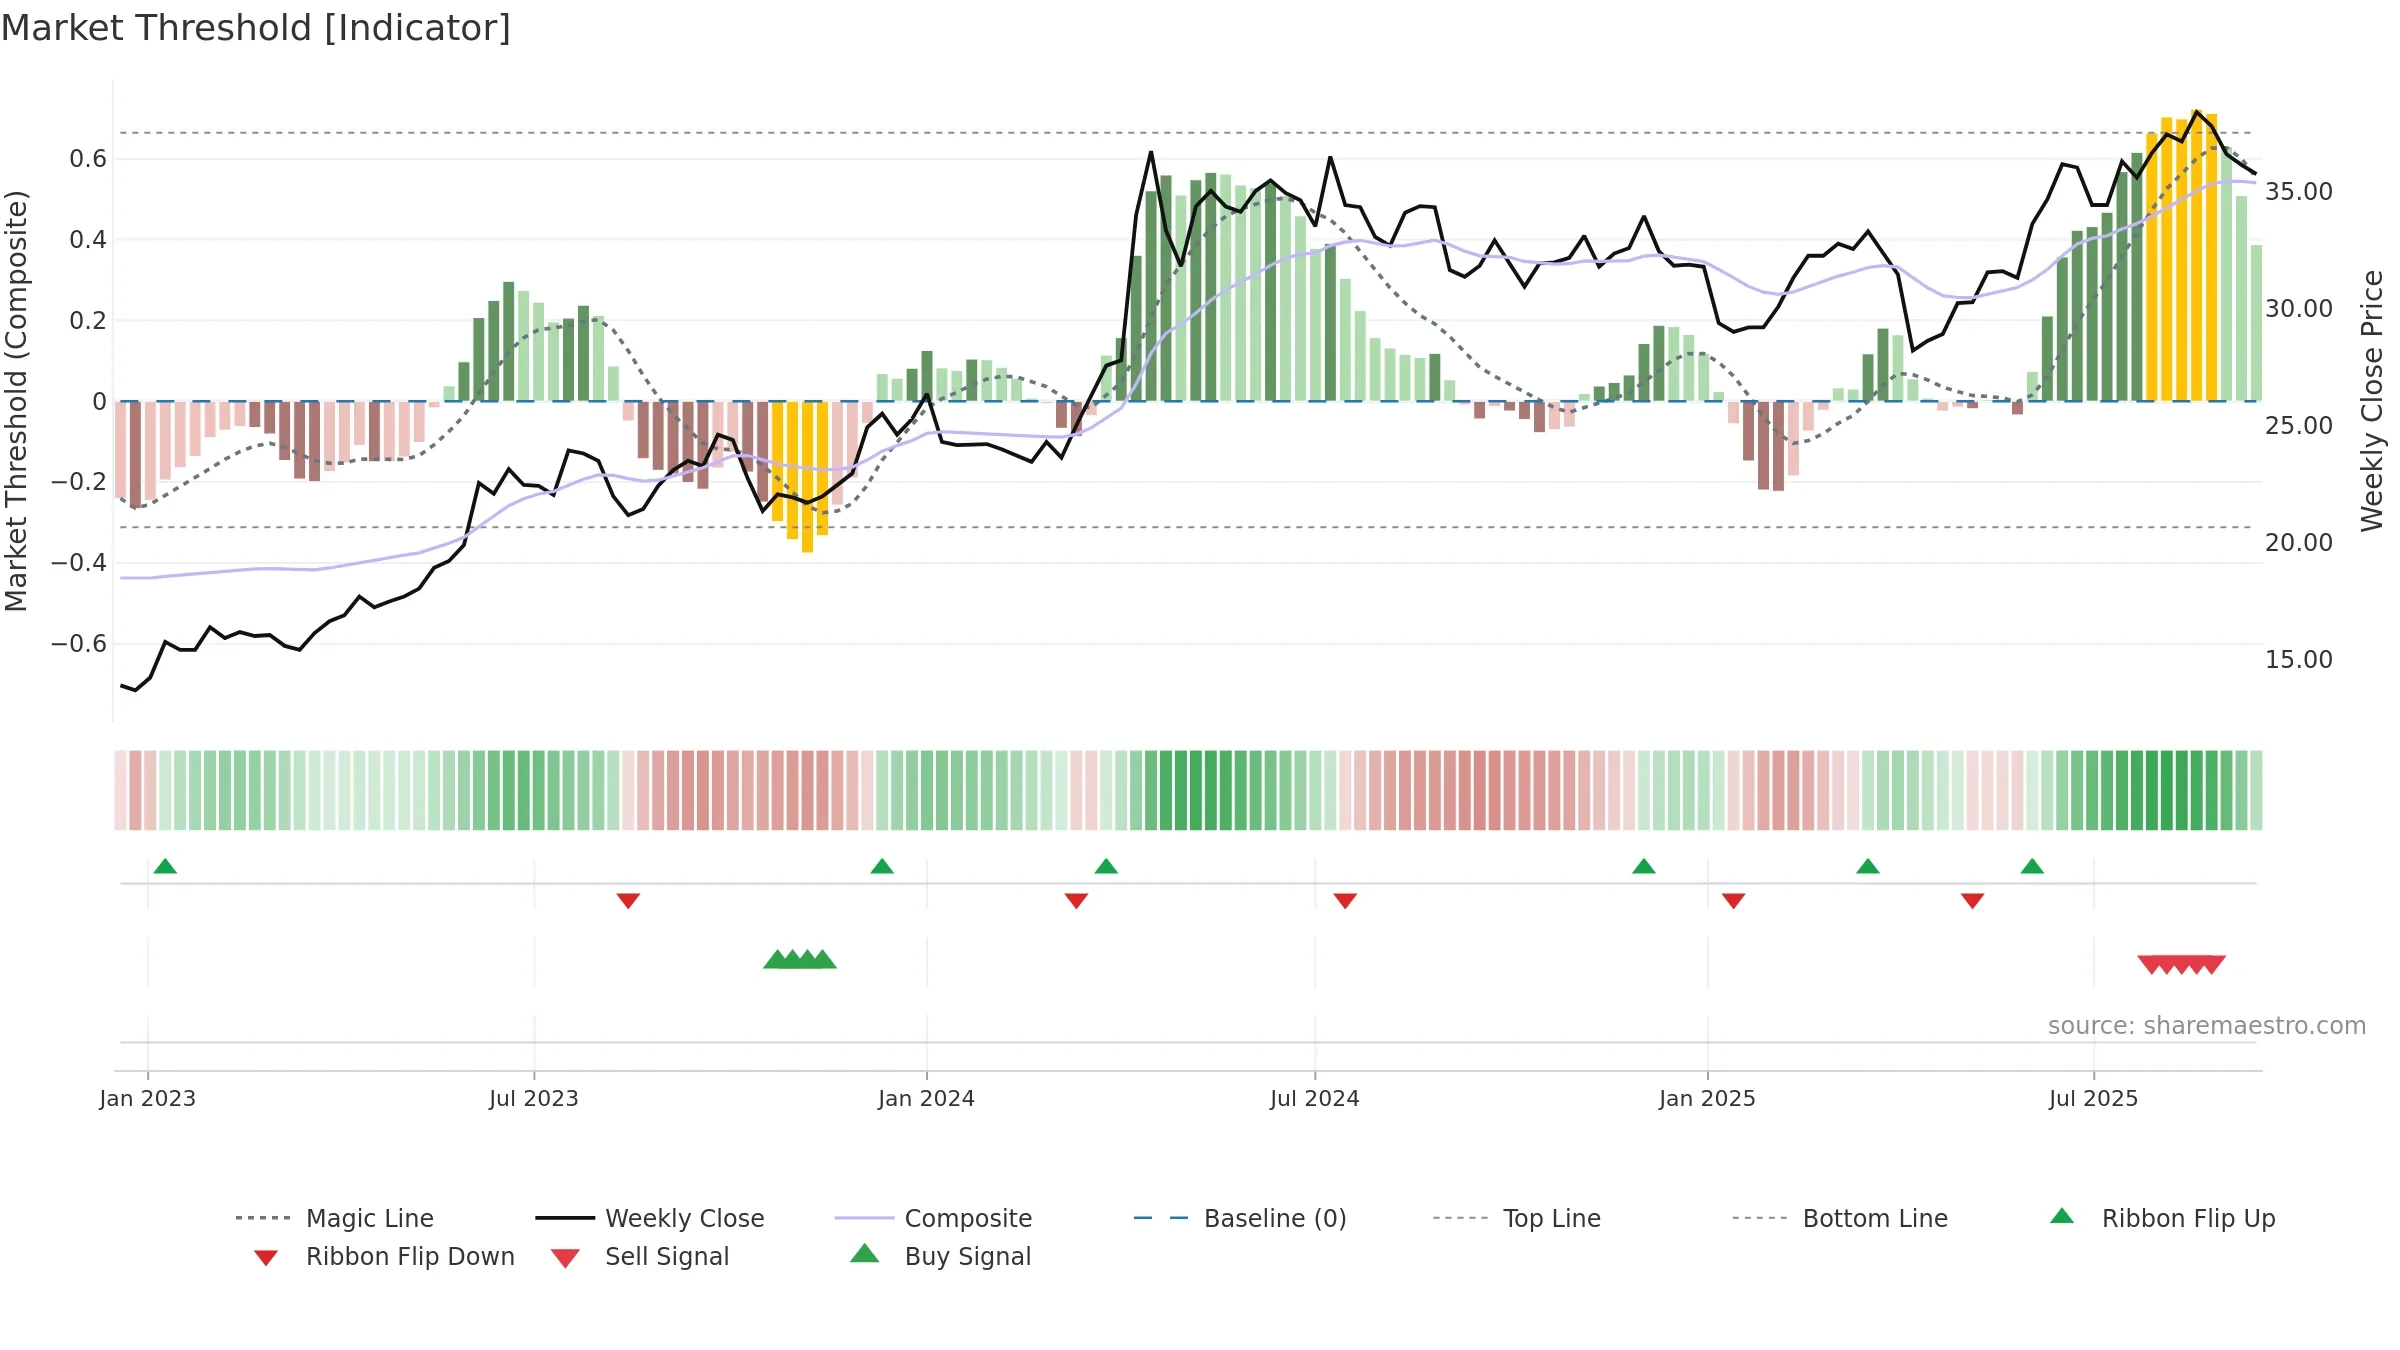Toggle the Baseline (0) legend entry
This screenshot has height=1350, width=2400.
pyautogui.click(x=1240, y=1218)
